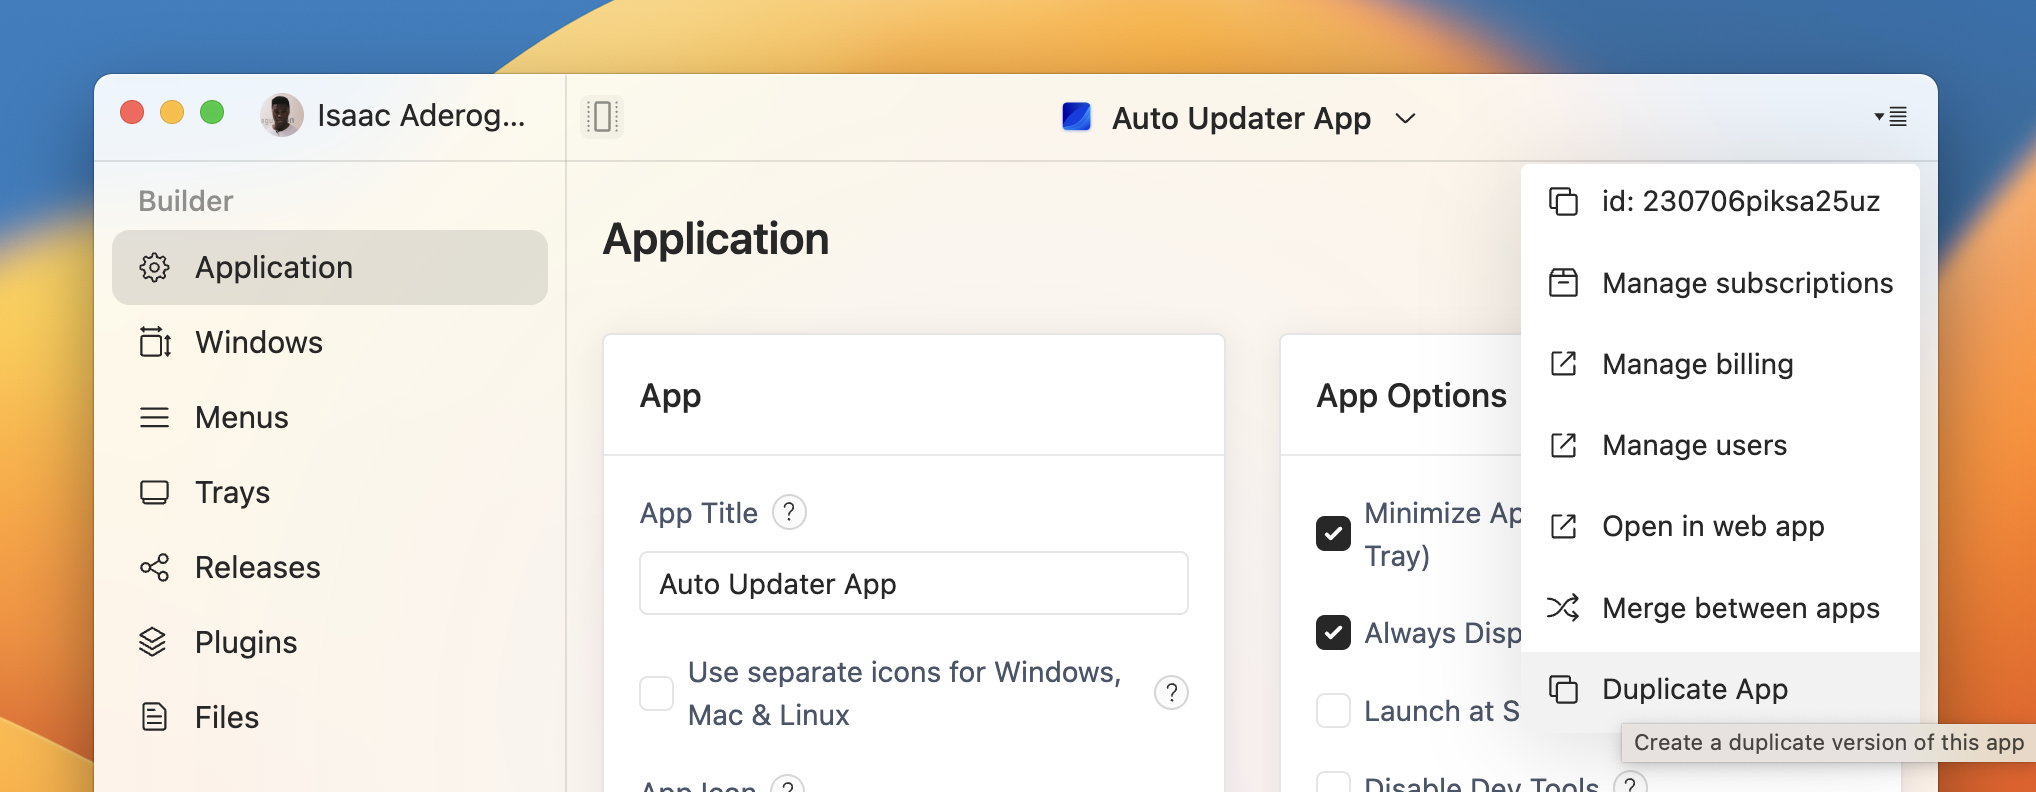Viewport: 2036px width, 792px height.
Task: Click the Auto Updater App blue logo
Action: [1076, 117]
